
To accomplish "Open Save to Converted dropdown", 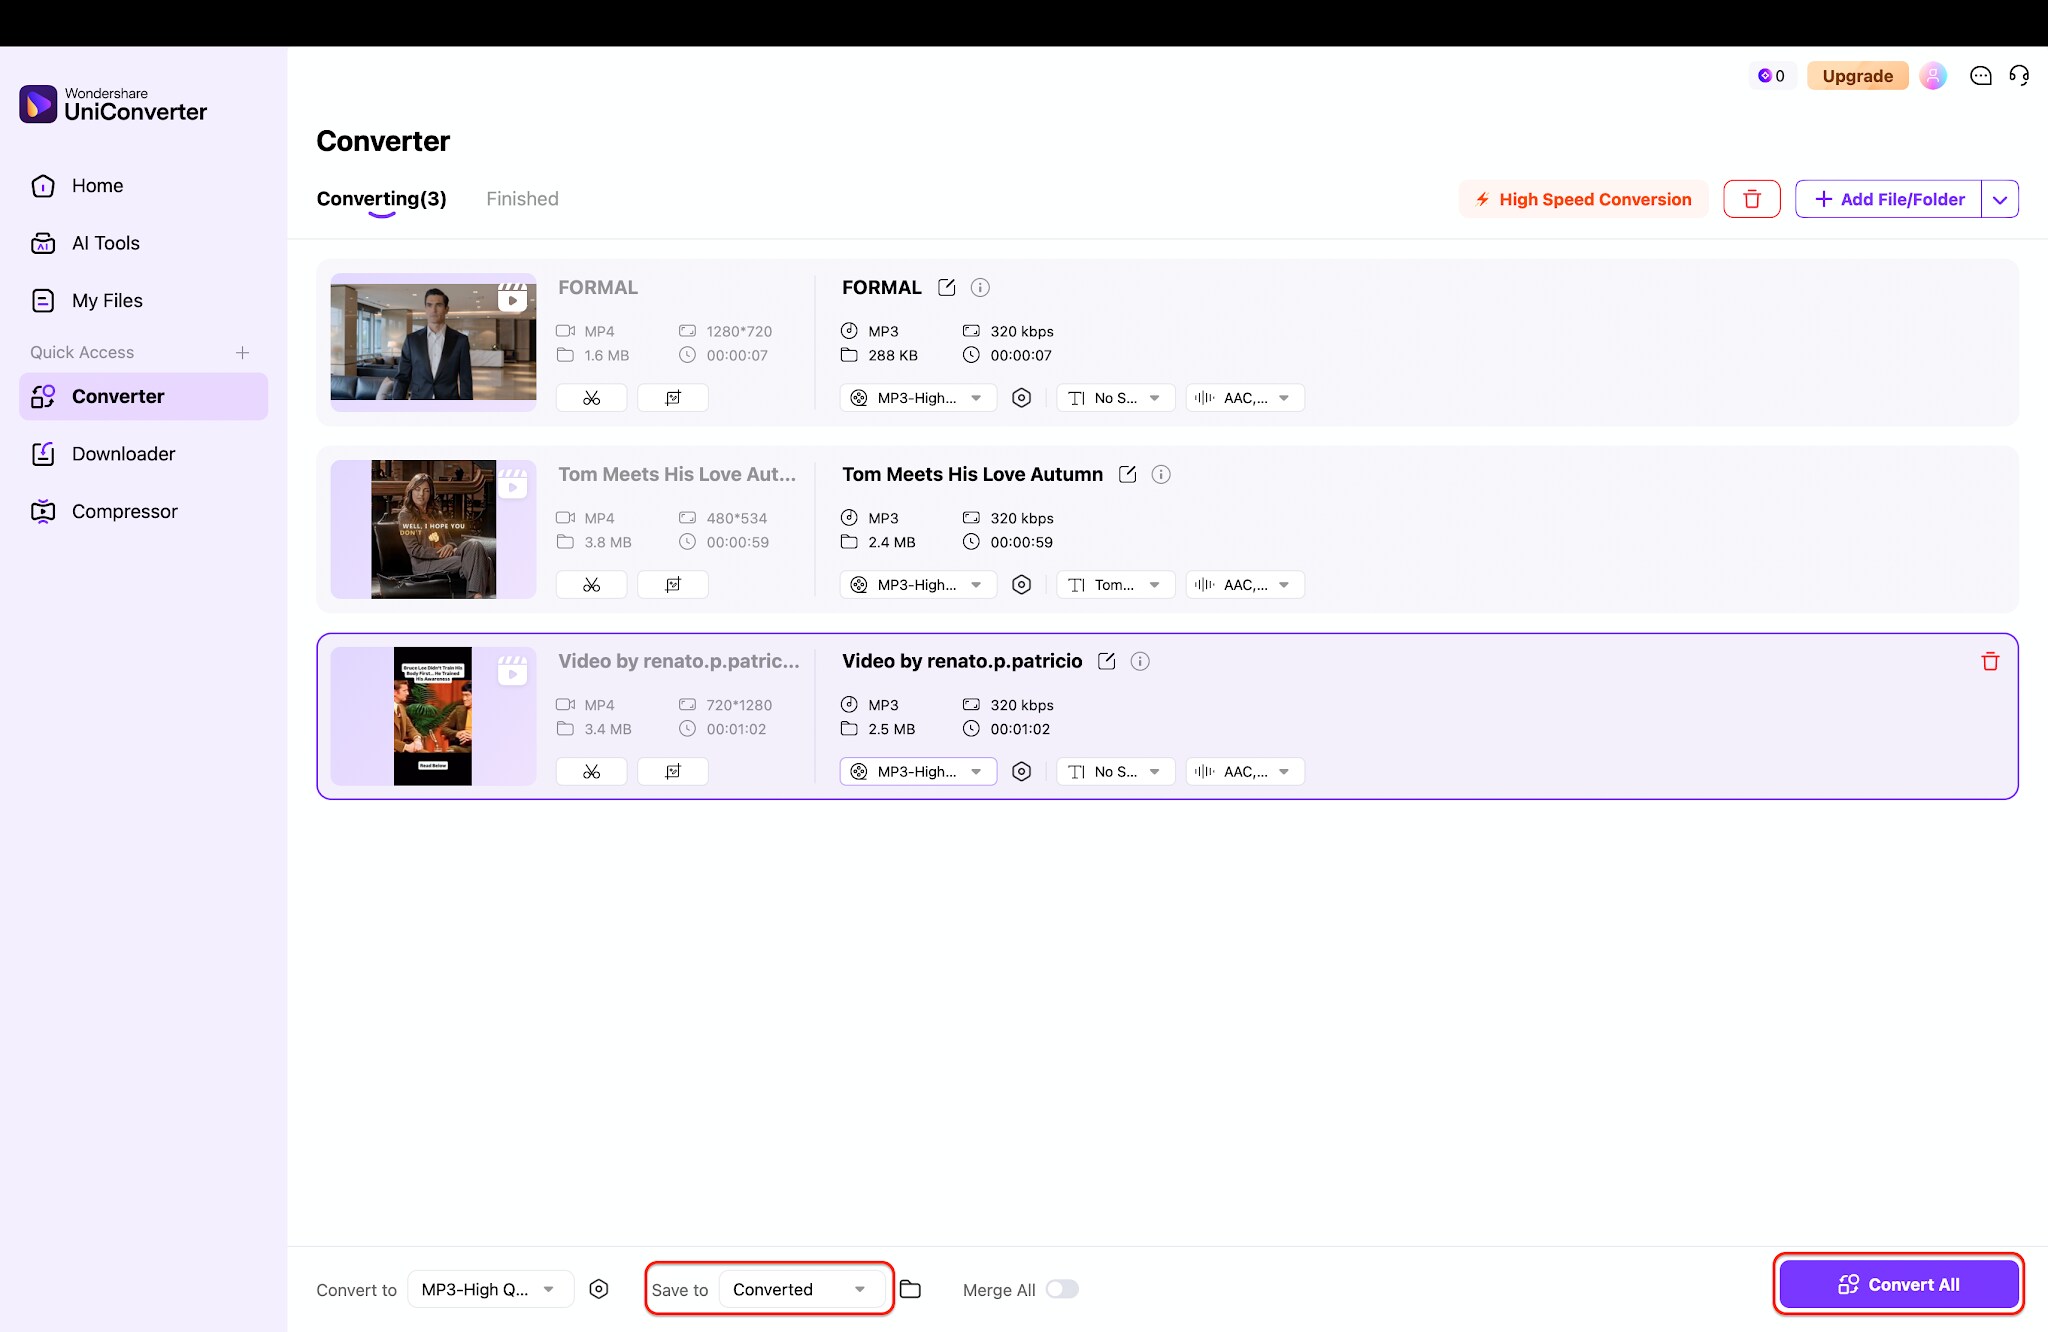I will (803, 1289).
